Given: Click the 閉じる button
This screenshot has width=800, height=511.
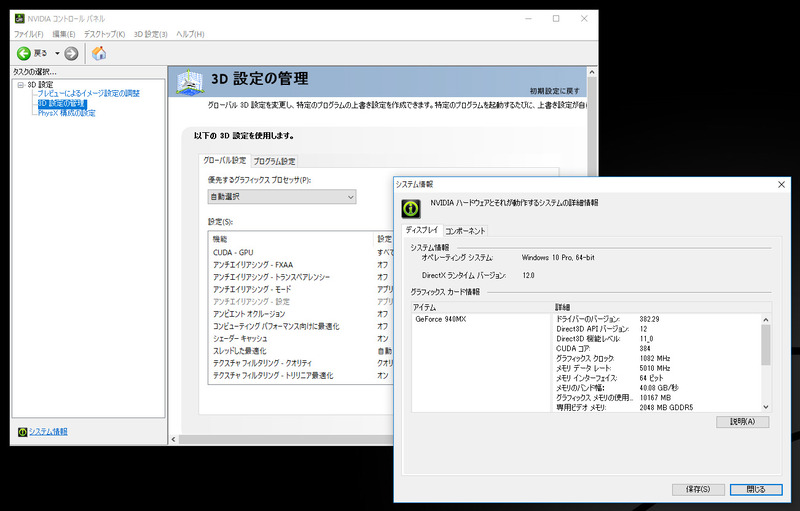Looking at the screenshot, I should tap(756, 489).
